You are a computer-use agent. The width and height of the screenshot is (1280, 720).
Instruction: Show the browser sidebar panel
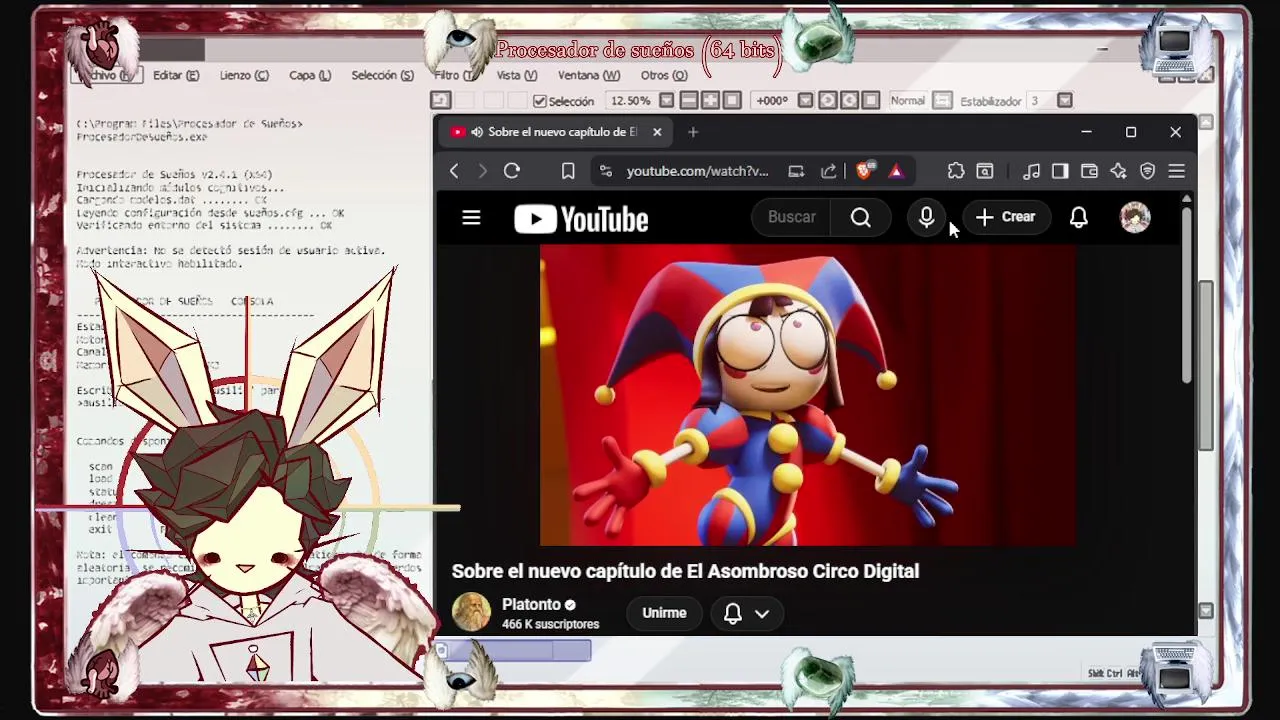1060,171
